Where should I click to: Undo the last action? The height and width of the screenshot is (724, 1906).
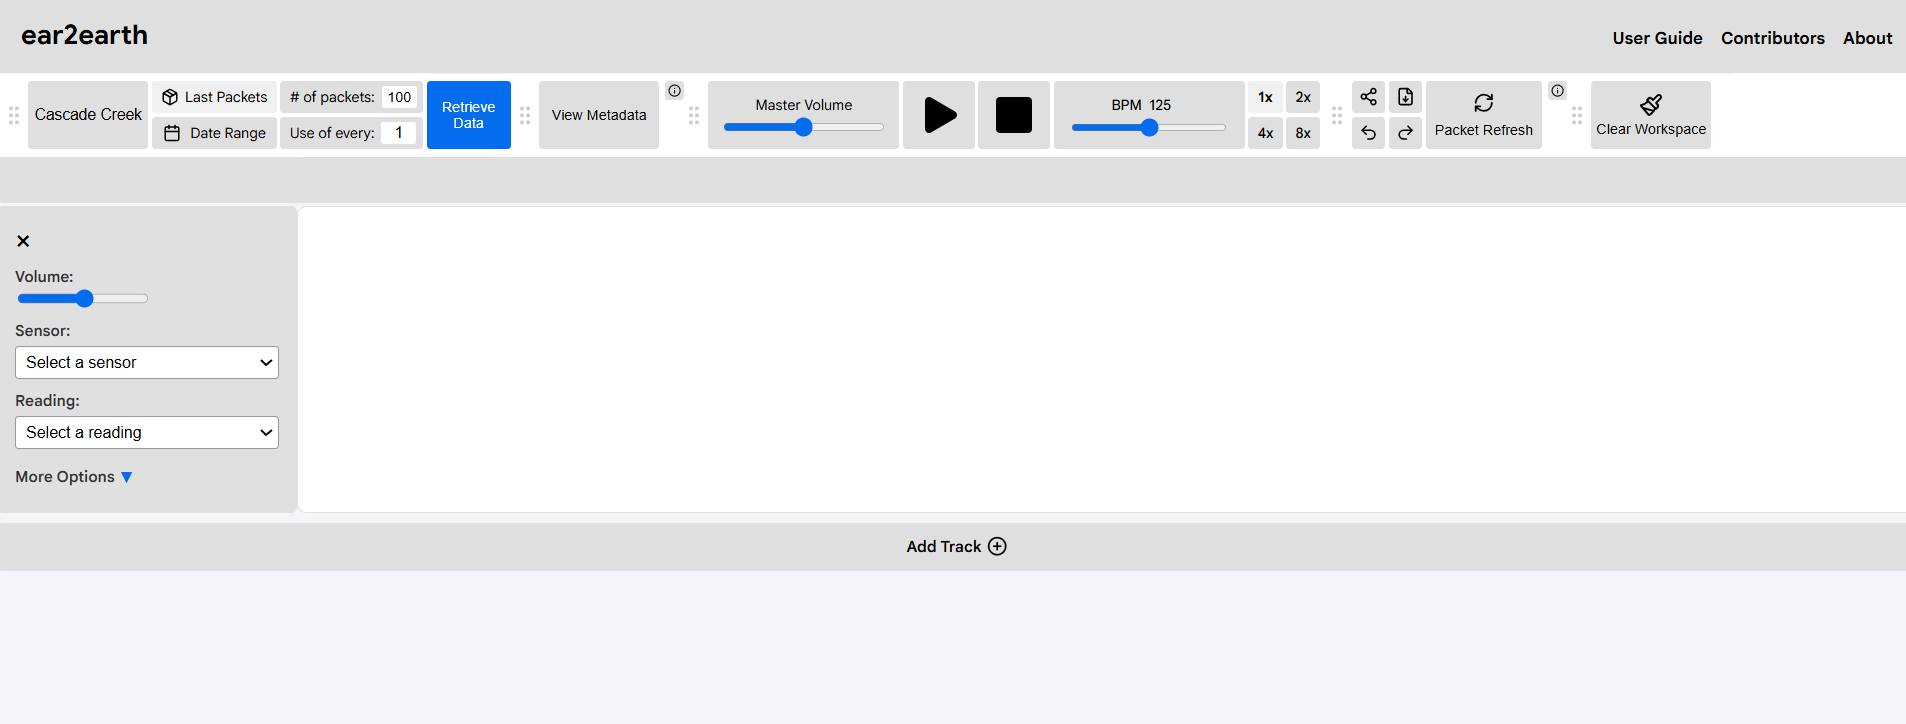click(1368, 133)
